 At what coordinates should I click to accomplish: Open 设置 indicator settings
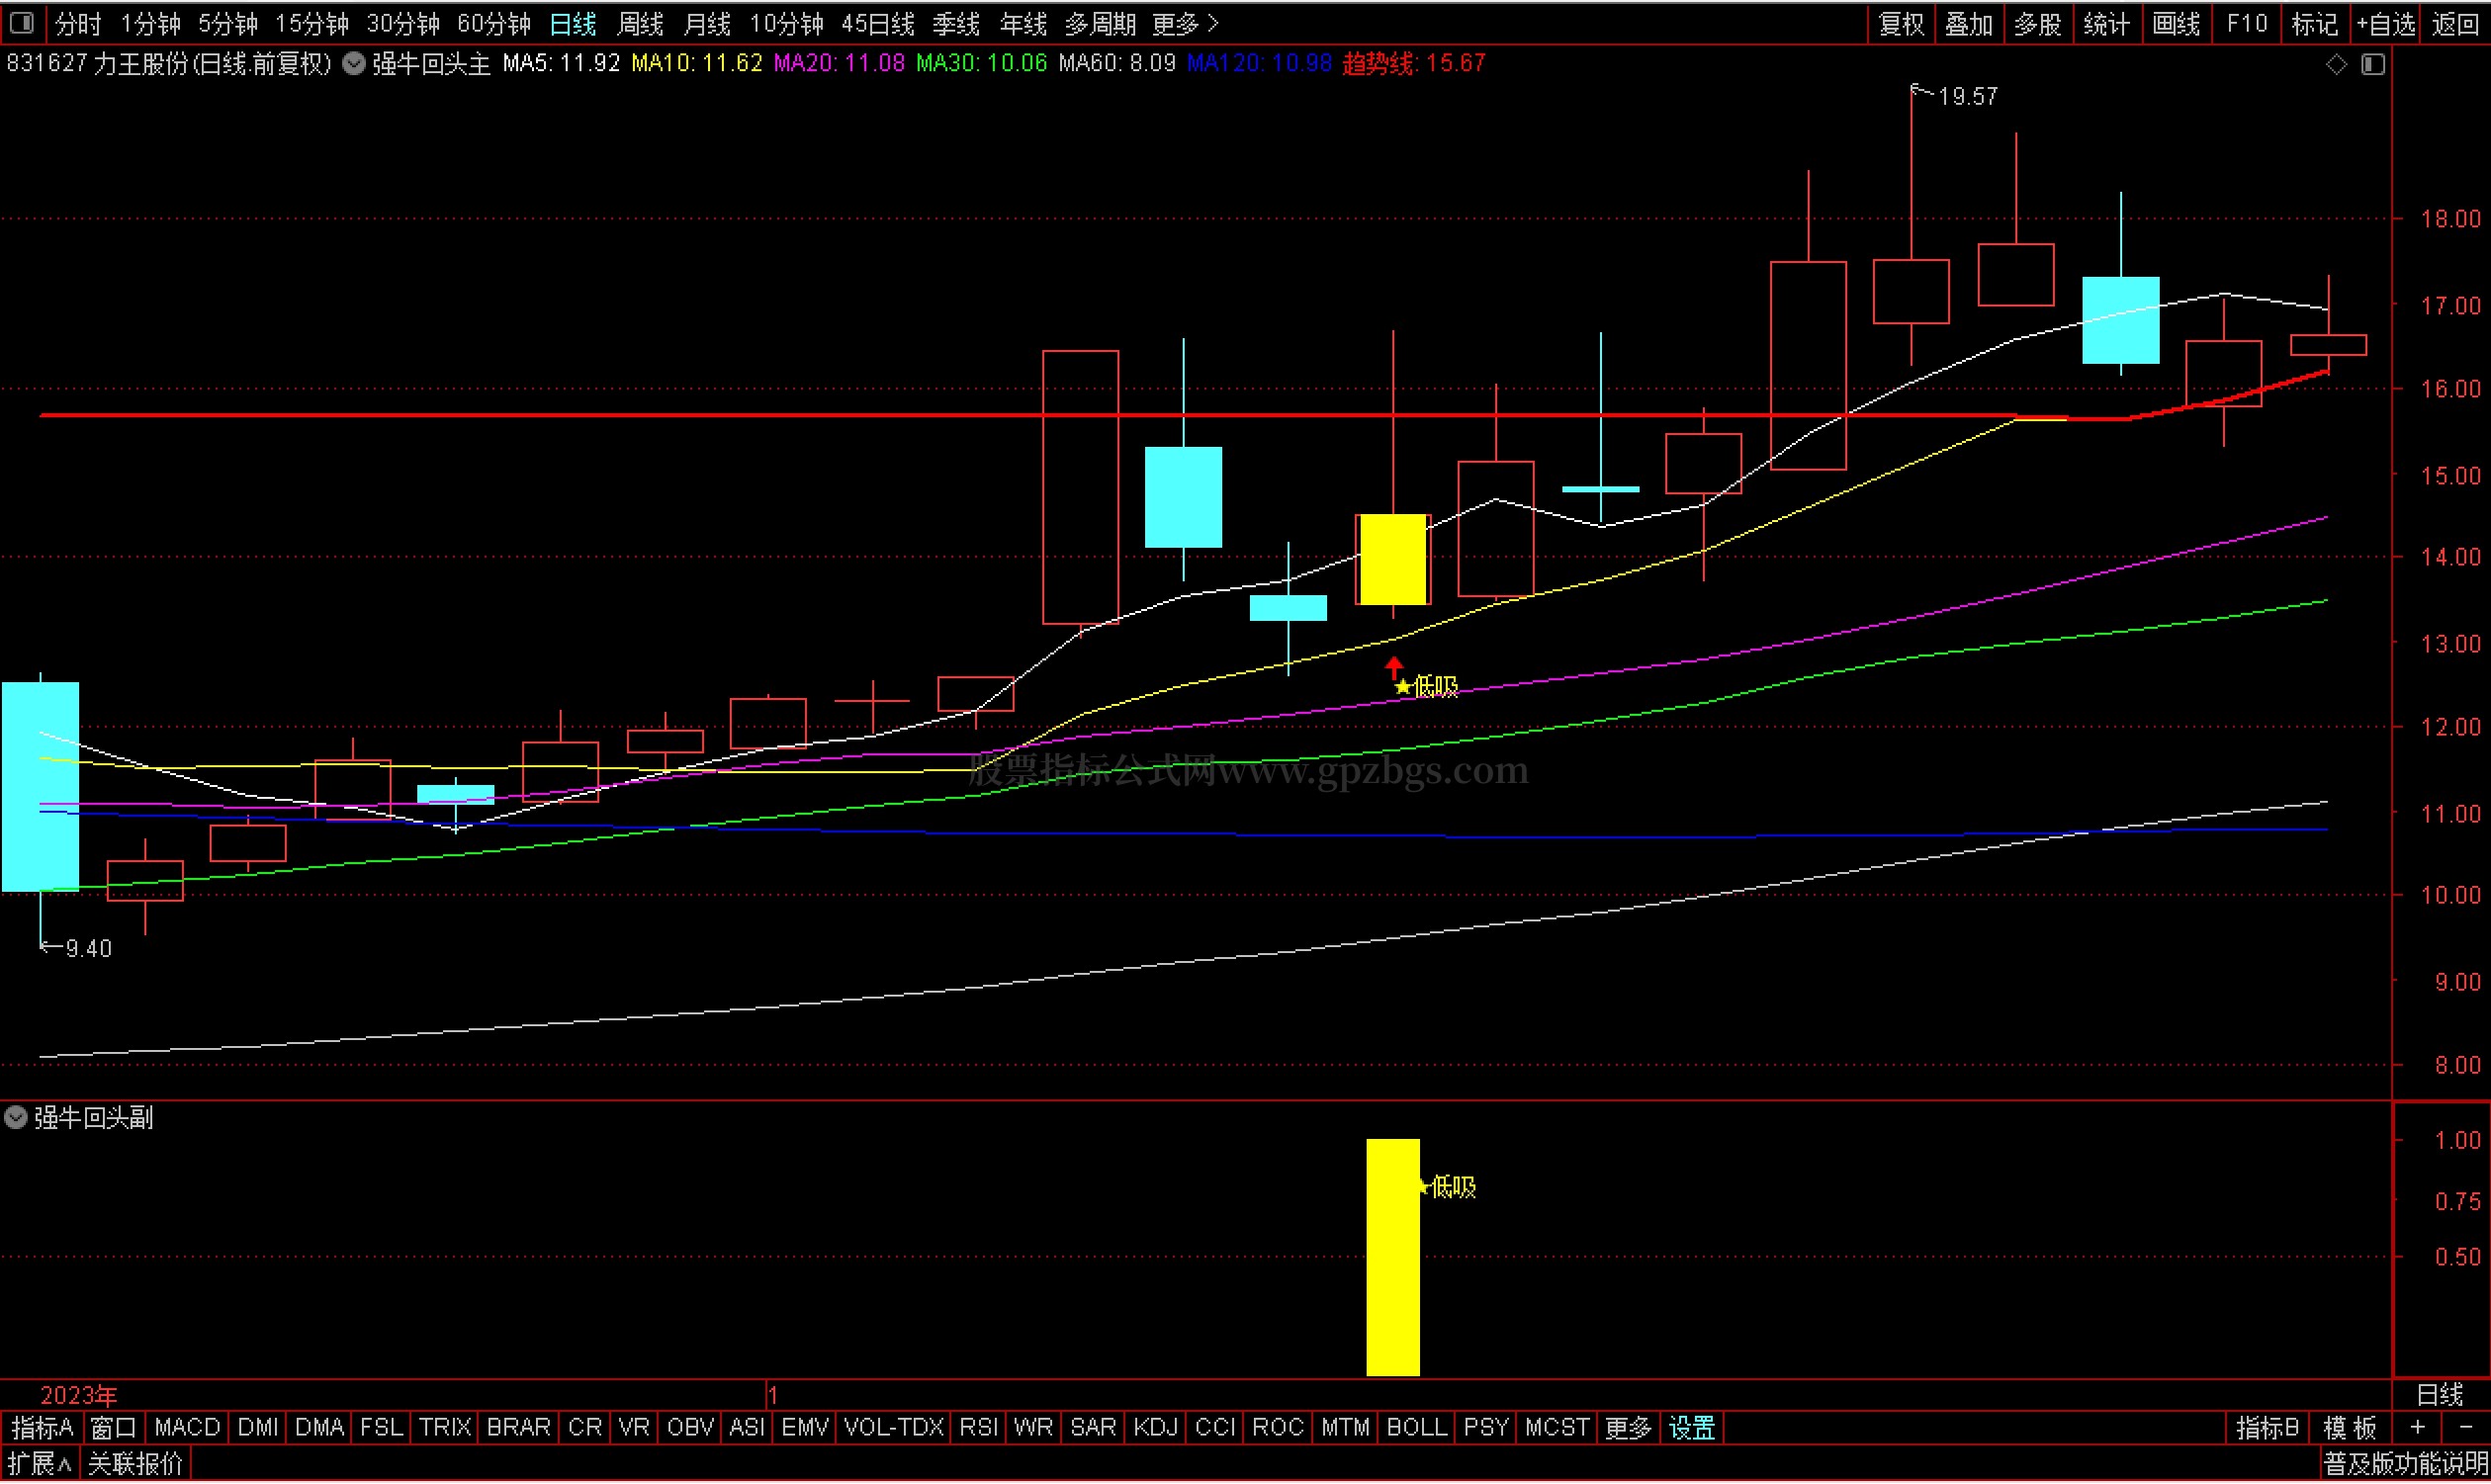point(1692,1428)
